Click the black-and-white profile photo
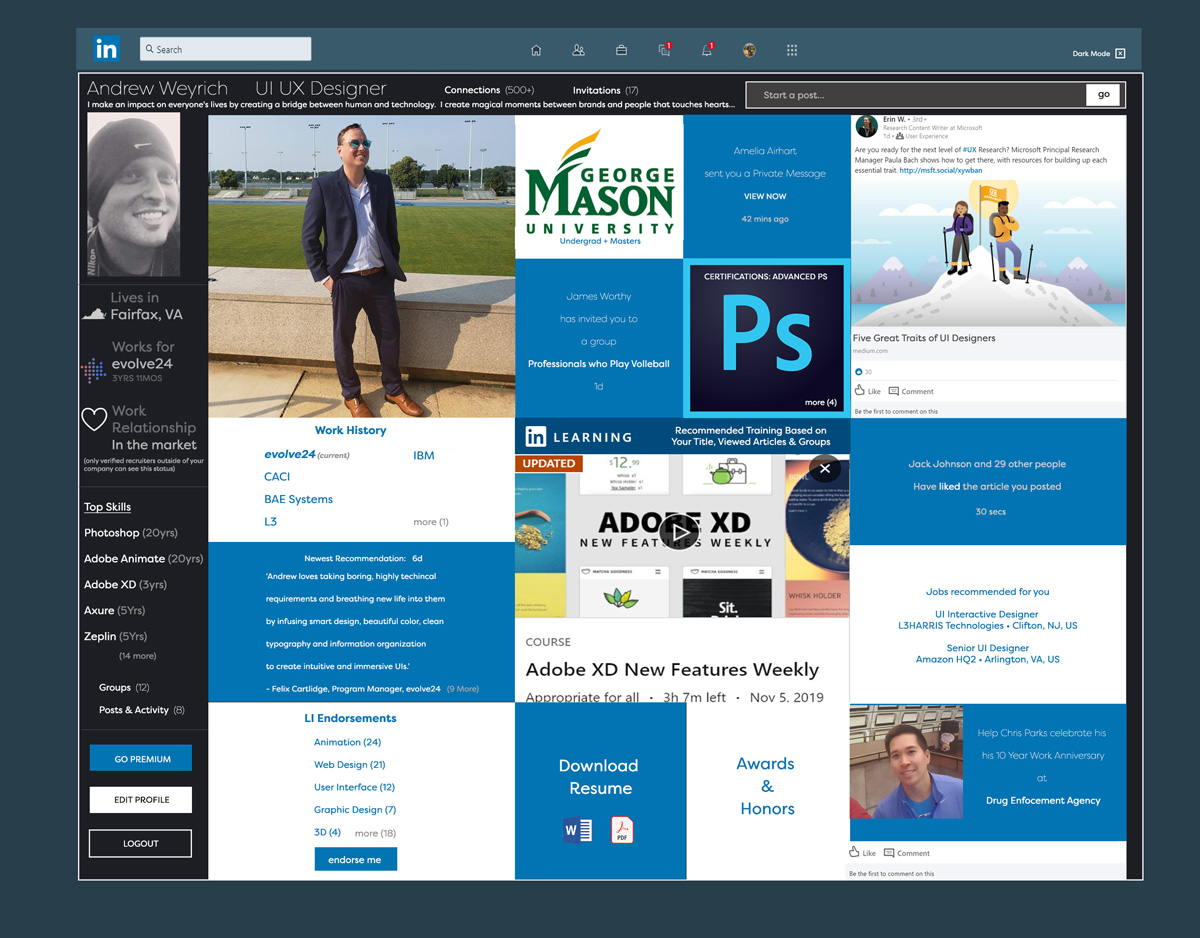1200x938 pixels. [133, 194]
